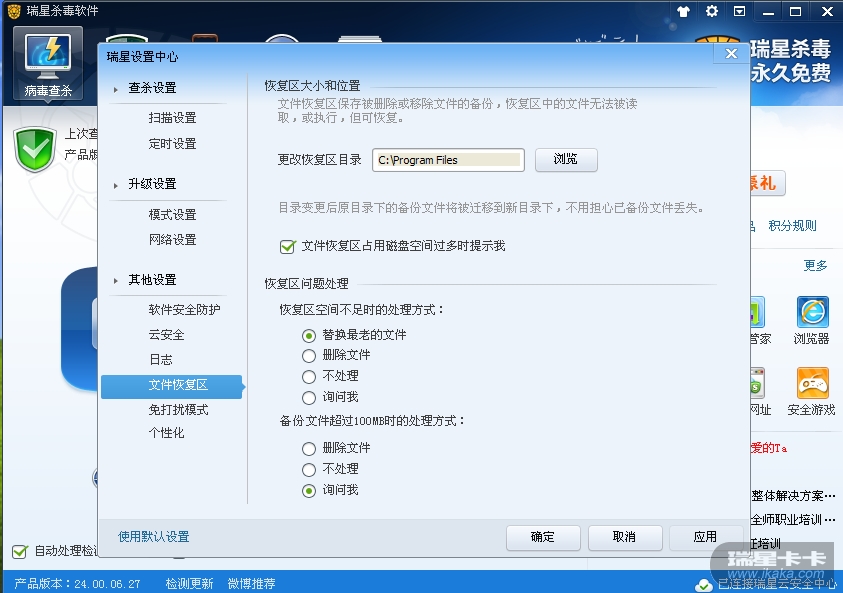Screen dimensions: 843x593
Task: Collapse the 其他设置 section arrow
Action: (x=116, y=281)
